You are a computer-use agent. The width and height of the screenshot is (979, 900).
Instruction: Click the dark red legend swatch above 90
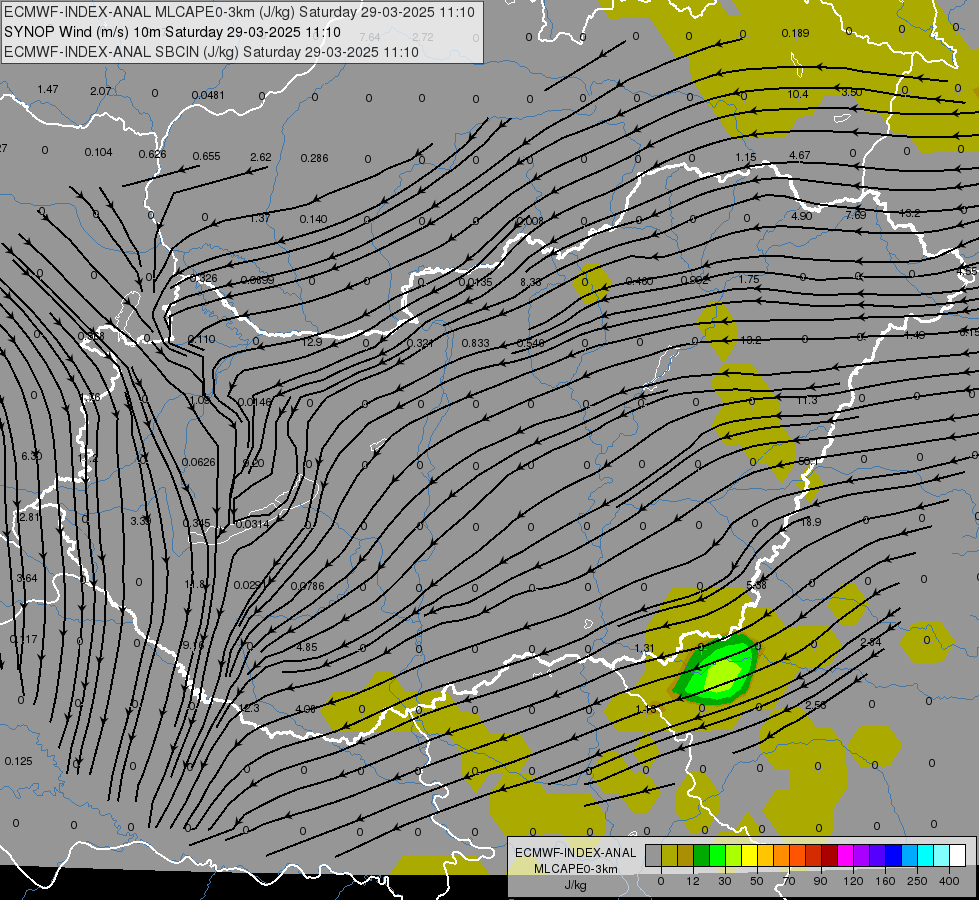click(x=829, y=855)
